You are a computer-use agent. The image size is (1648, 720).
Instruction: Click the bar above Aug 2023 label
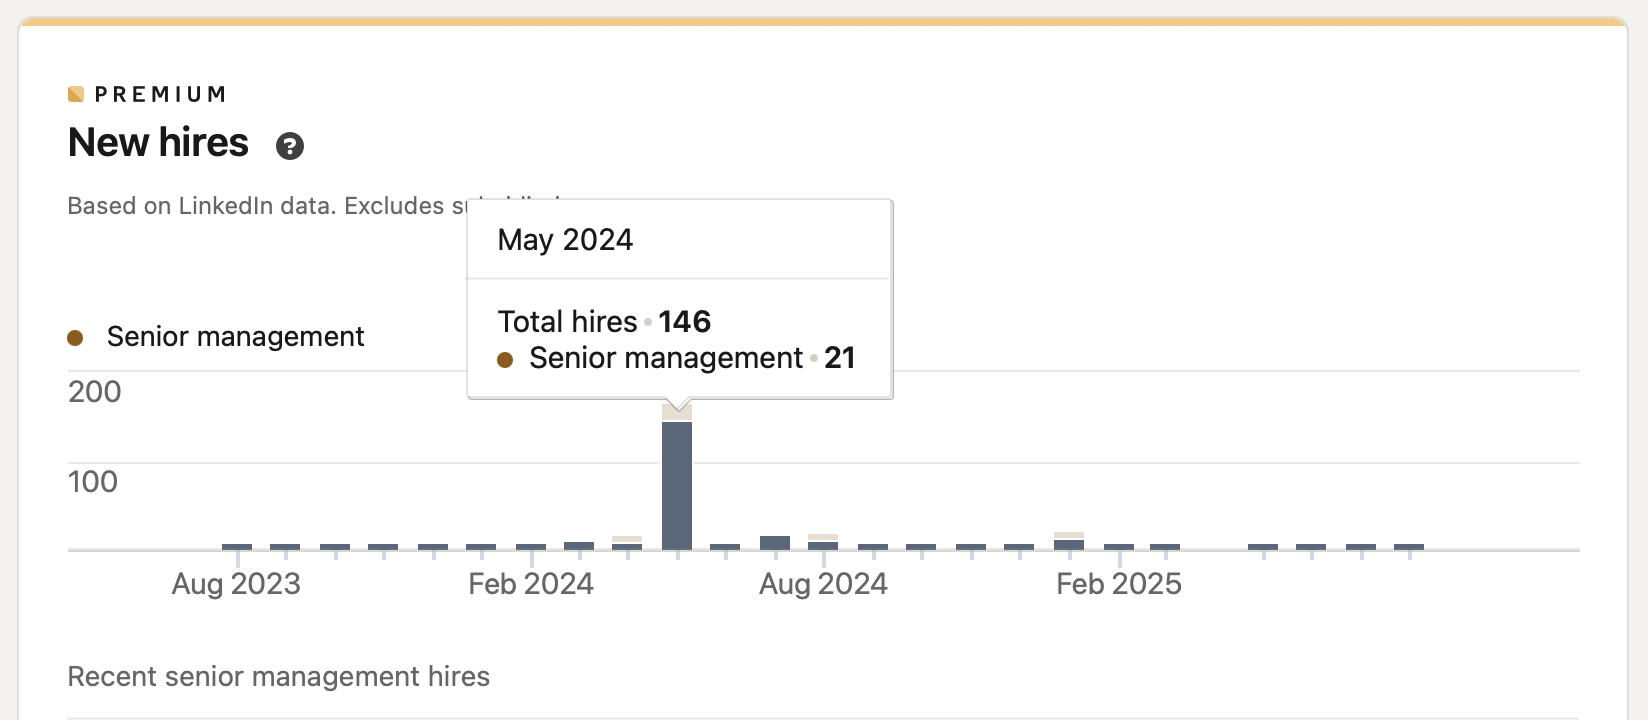pos(237,547)
